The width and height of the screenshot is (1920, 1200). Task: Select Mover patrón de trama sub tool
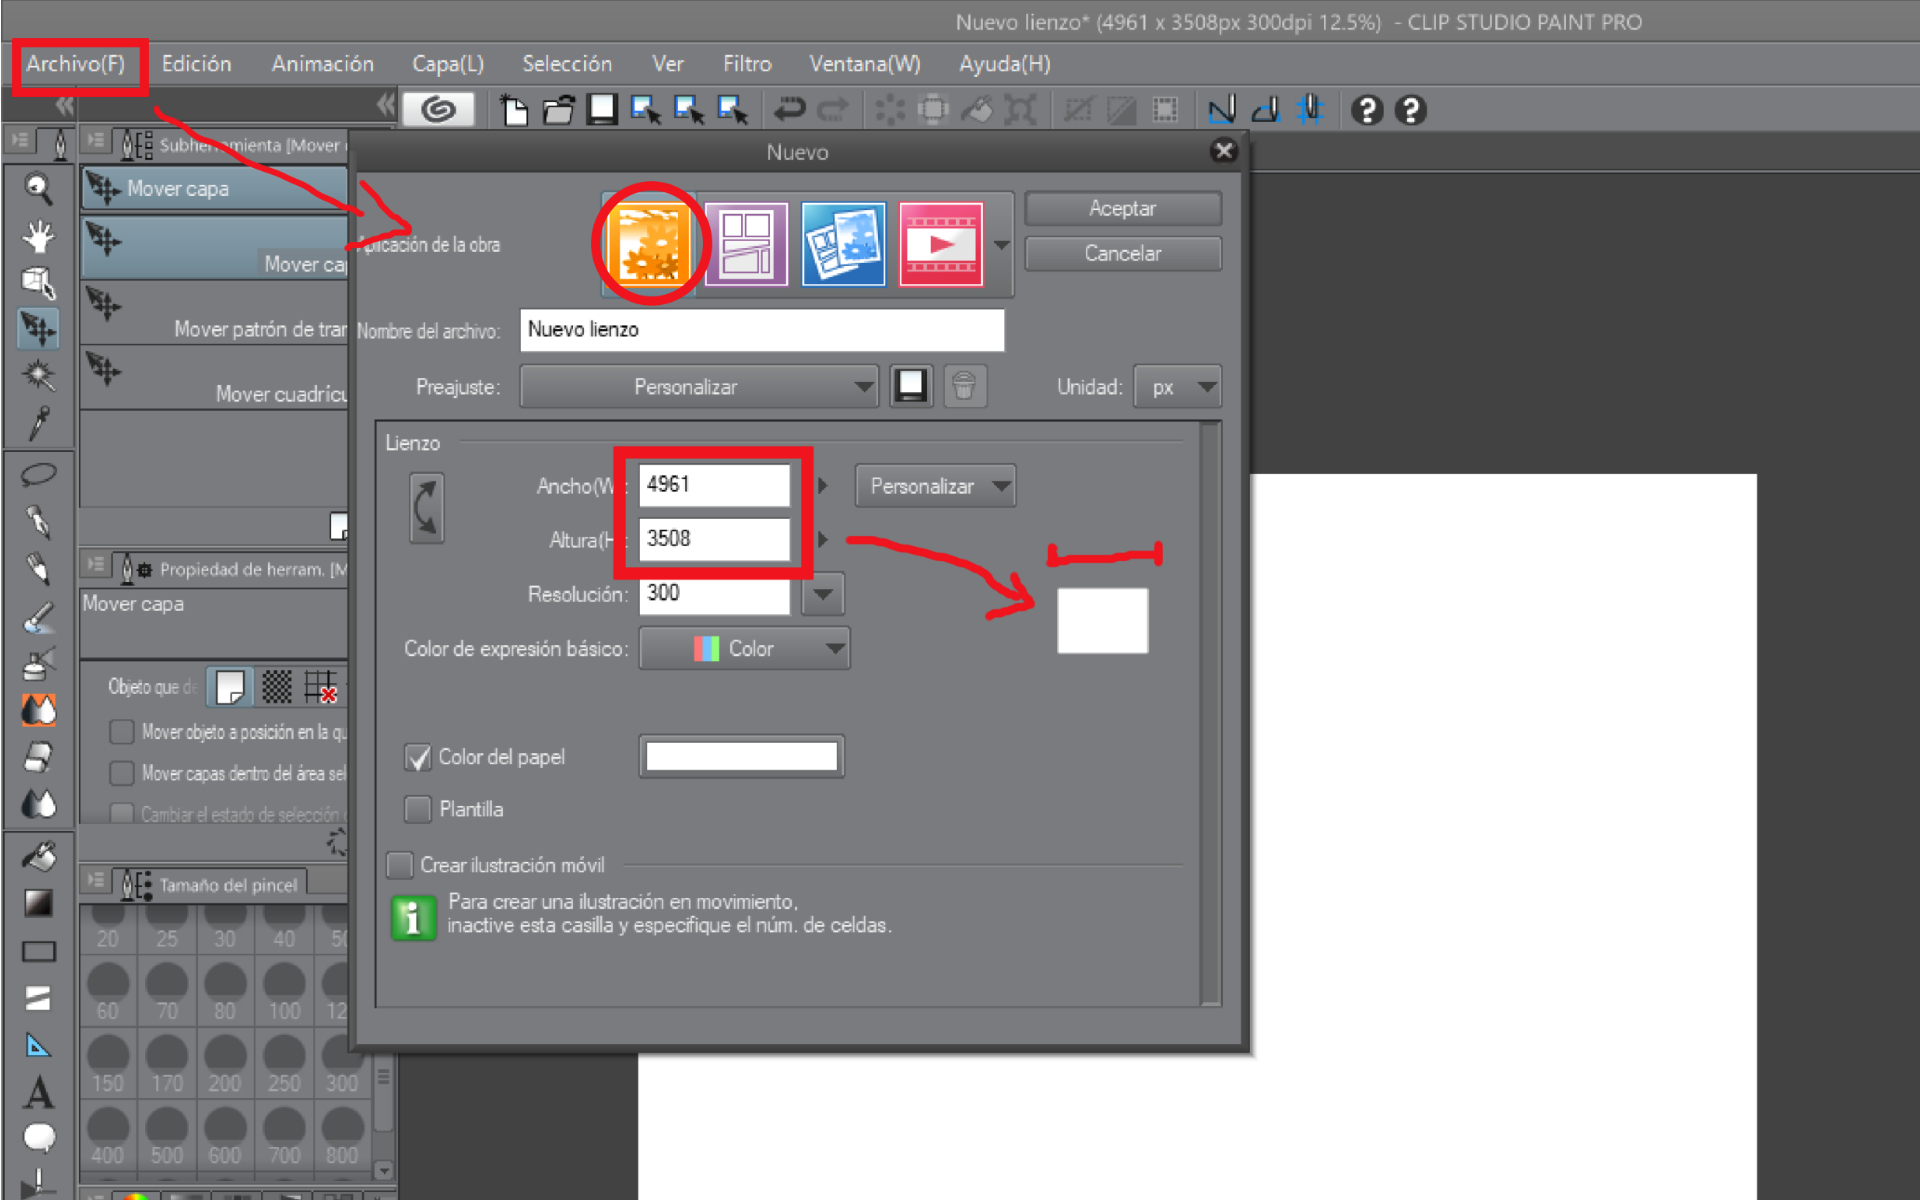(214, 312)
